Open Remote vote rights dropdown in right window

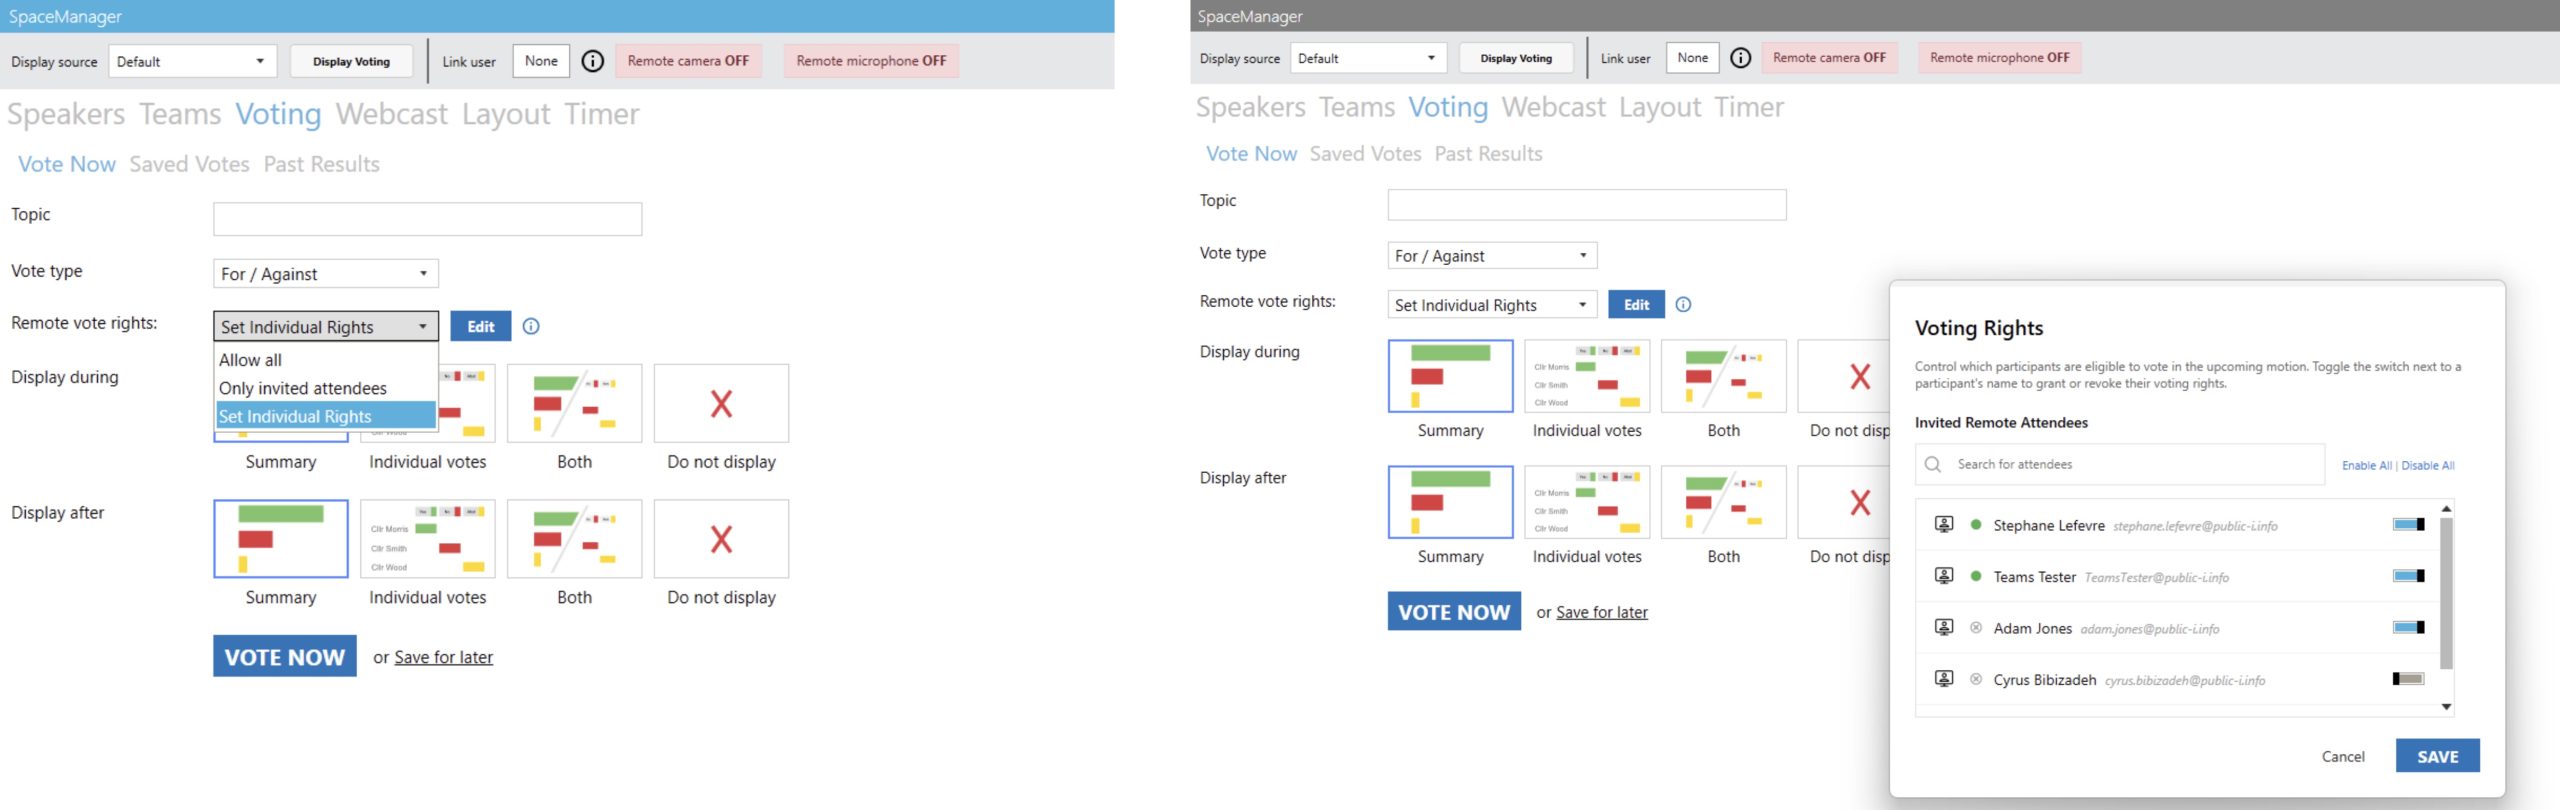[x=1492, y=305]
